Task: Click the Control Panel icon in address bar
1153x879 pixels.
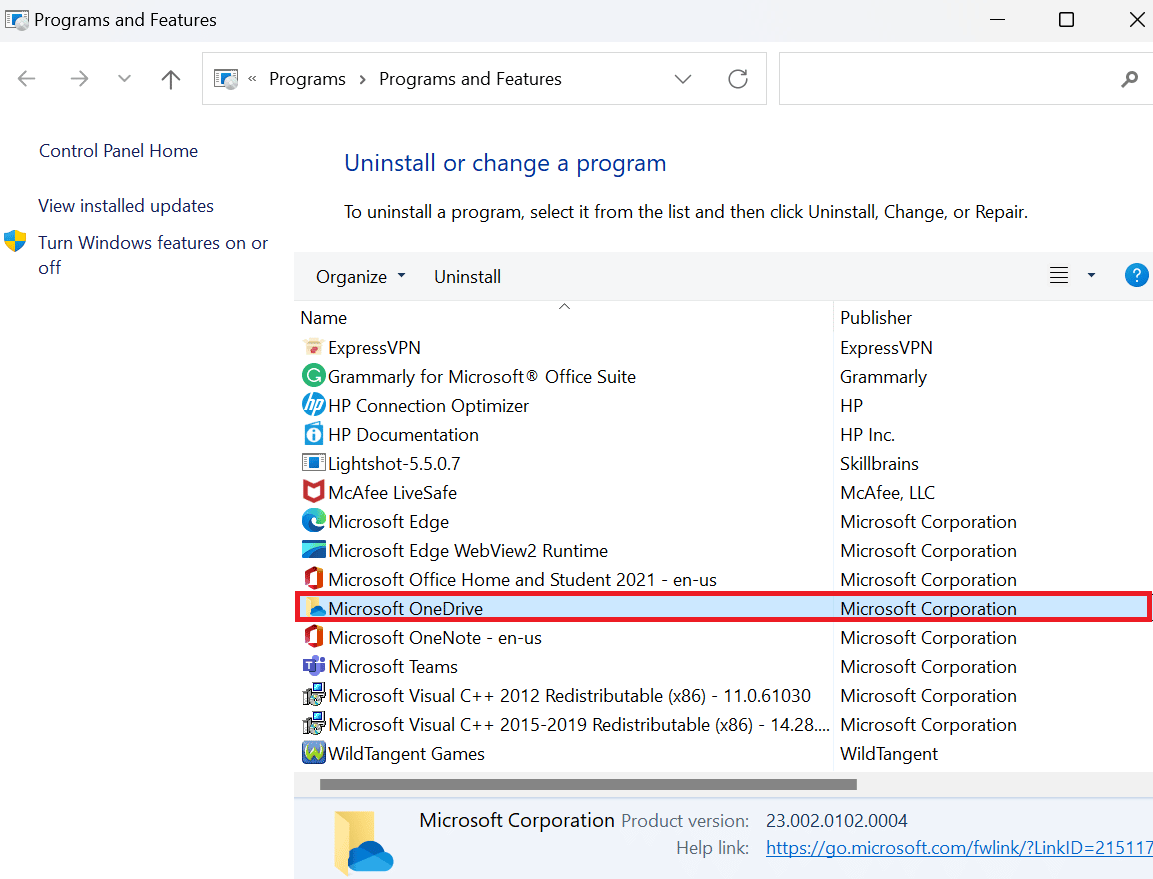Action: [226, 79]
